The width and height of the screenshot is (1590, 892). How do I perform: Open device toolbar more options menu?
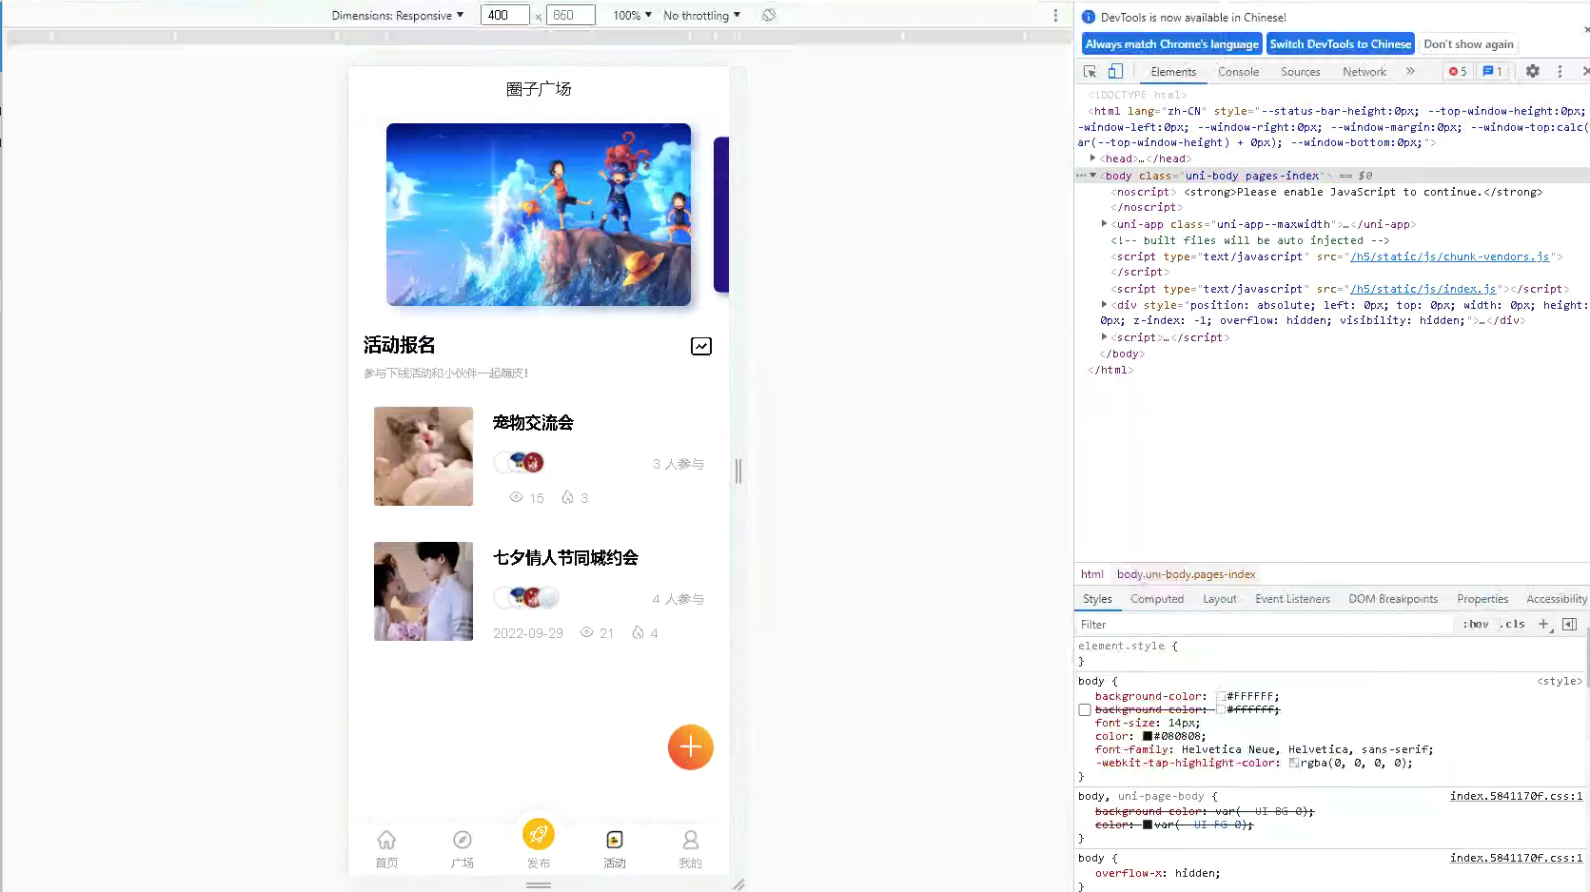(1055, 15)
